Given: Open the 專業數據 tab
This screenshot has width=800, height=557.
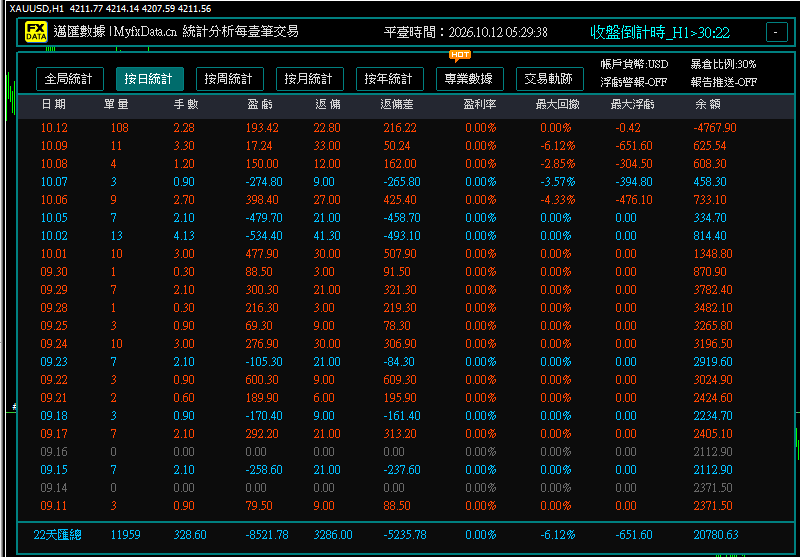Looking at the screenshot, I should click(470, 79).
